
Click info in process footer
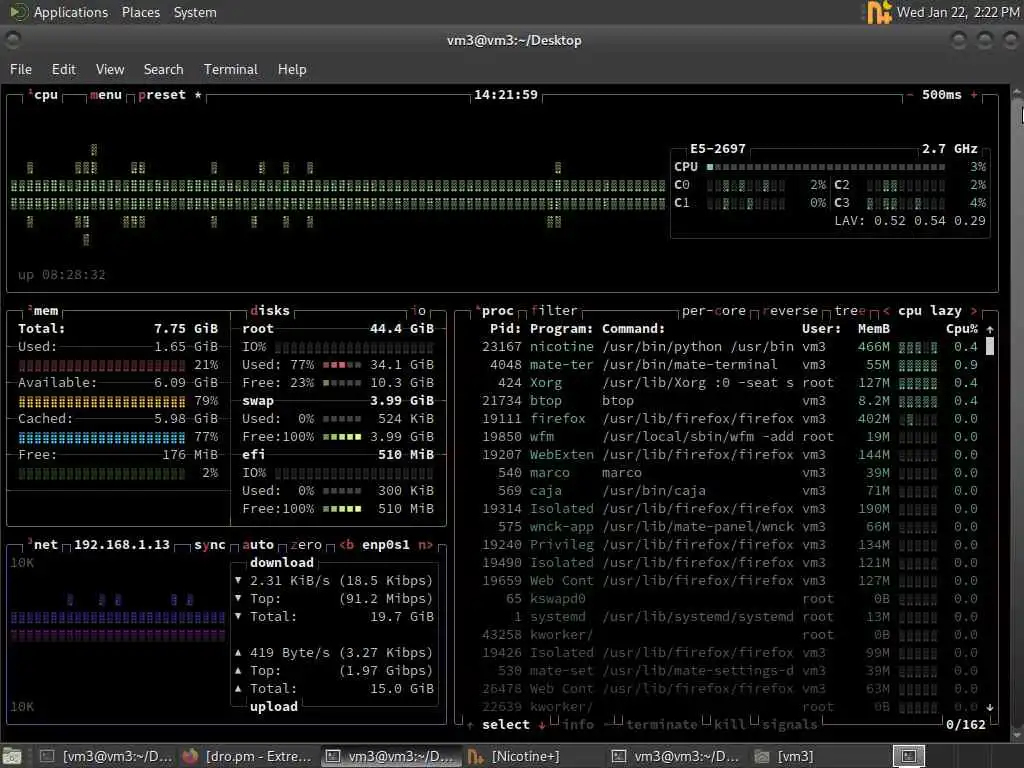578,725
